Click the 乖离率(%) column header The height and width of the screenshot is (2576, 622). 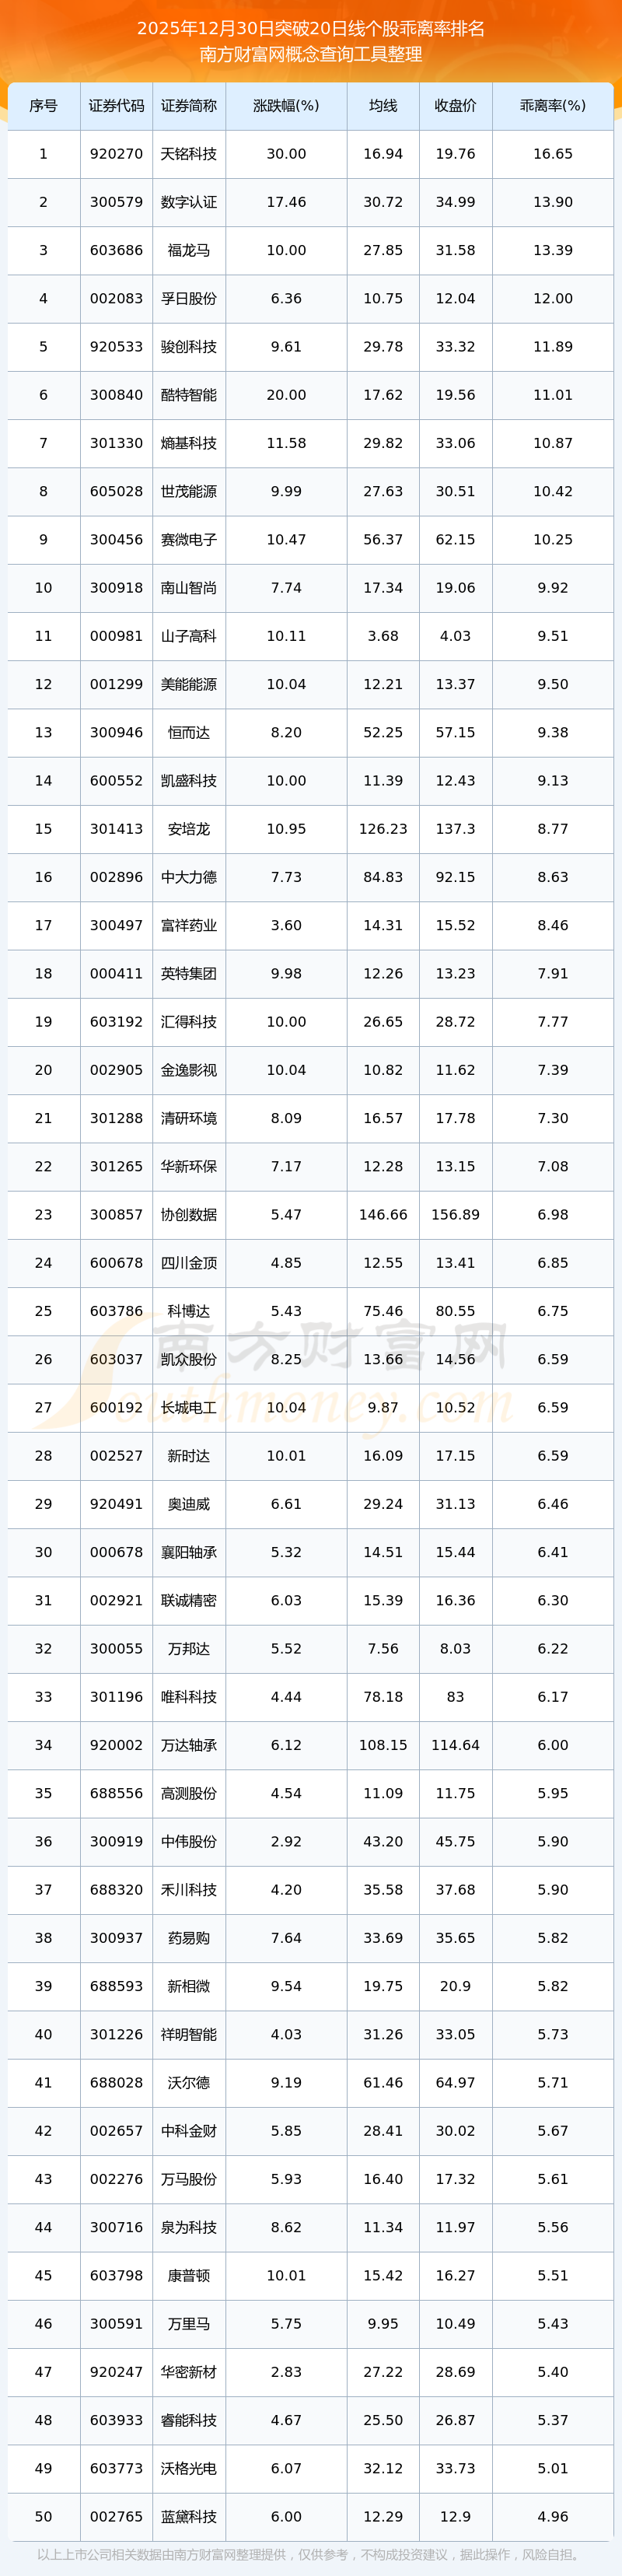(553, 106)
